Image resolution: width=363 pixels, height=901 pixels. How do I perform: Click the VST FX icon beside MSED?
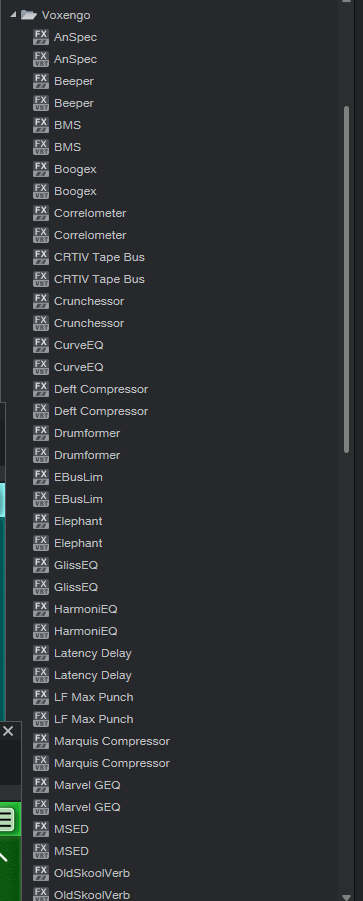pyautogui.click(x=41, y=850)
